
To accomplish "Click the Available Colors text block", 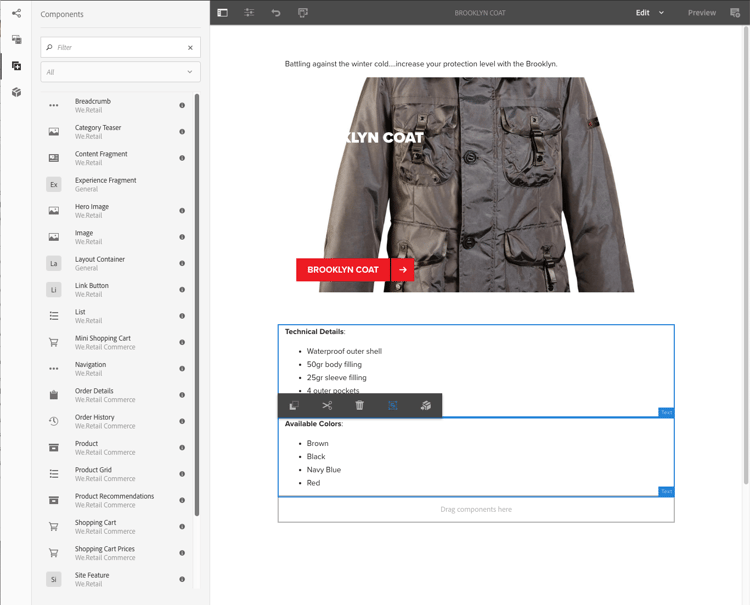I will (x=476, y=457).
